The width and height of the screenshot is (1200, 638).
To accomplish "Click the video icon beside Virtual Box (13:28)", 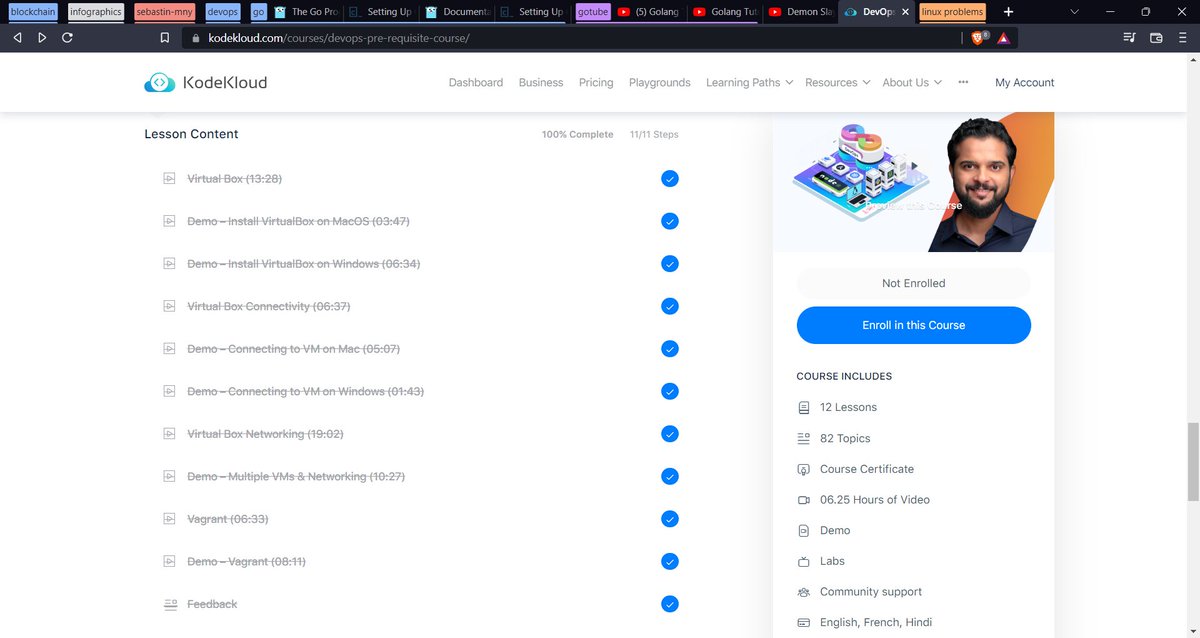I will (170, 179).
